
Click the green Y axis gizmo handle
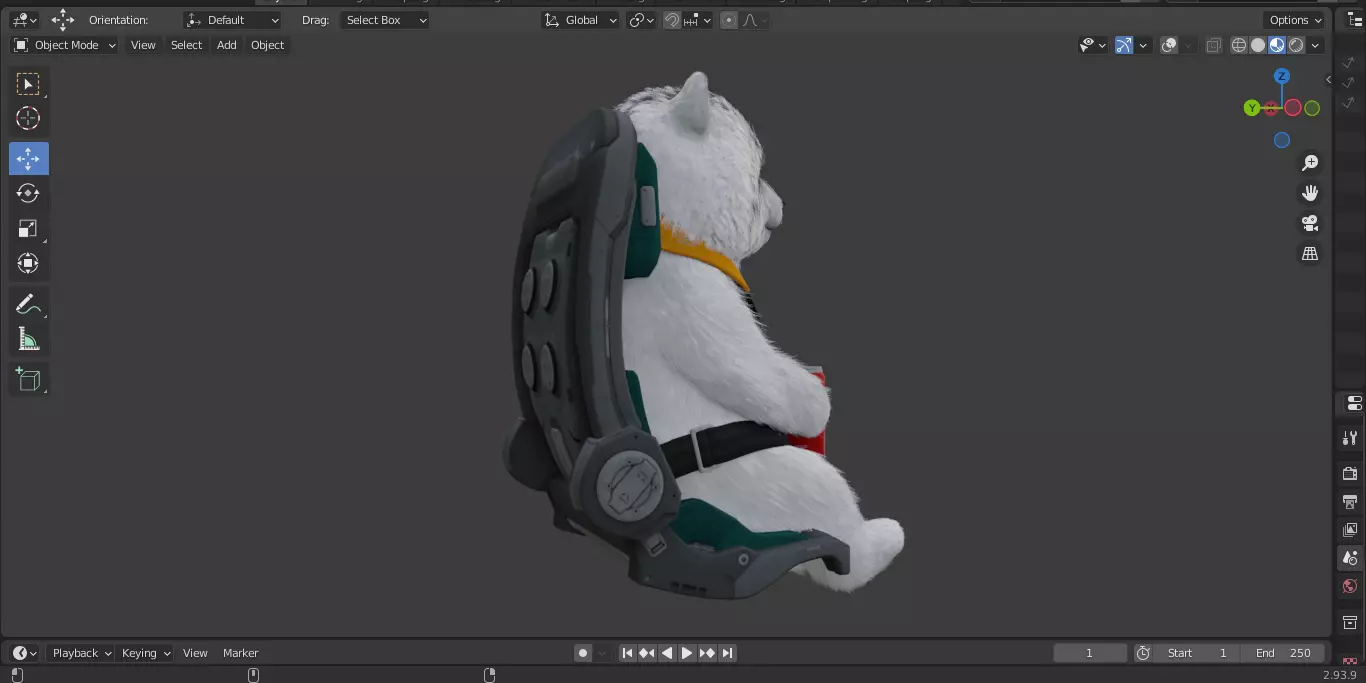[x=1252, y=108]
